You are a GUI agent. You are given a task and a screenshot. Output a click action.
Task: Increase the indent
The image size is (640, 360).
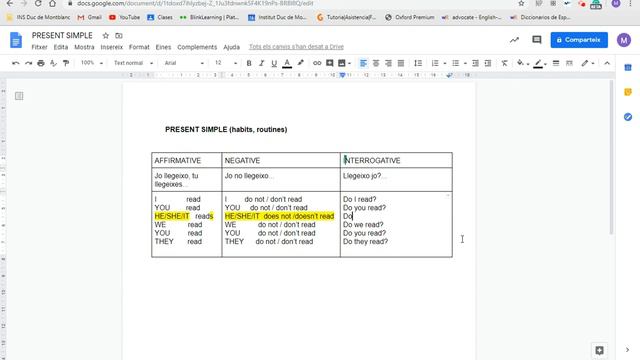point(488,63)
